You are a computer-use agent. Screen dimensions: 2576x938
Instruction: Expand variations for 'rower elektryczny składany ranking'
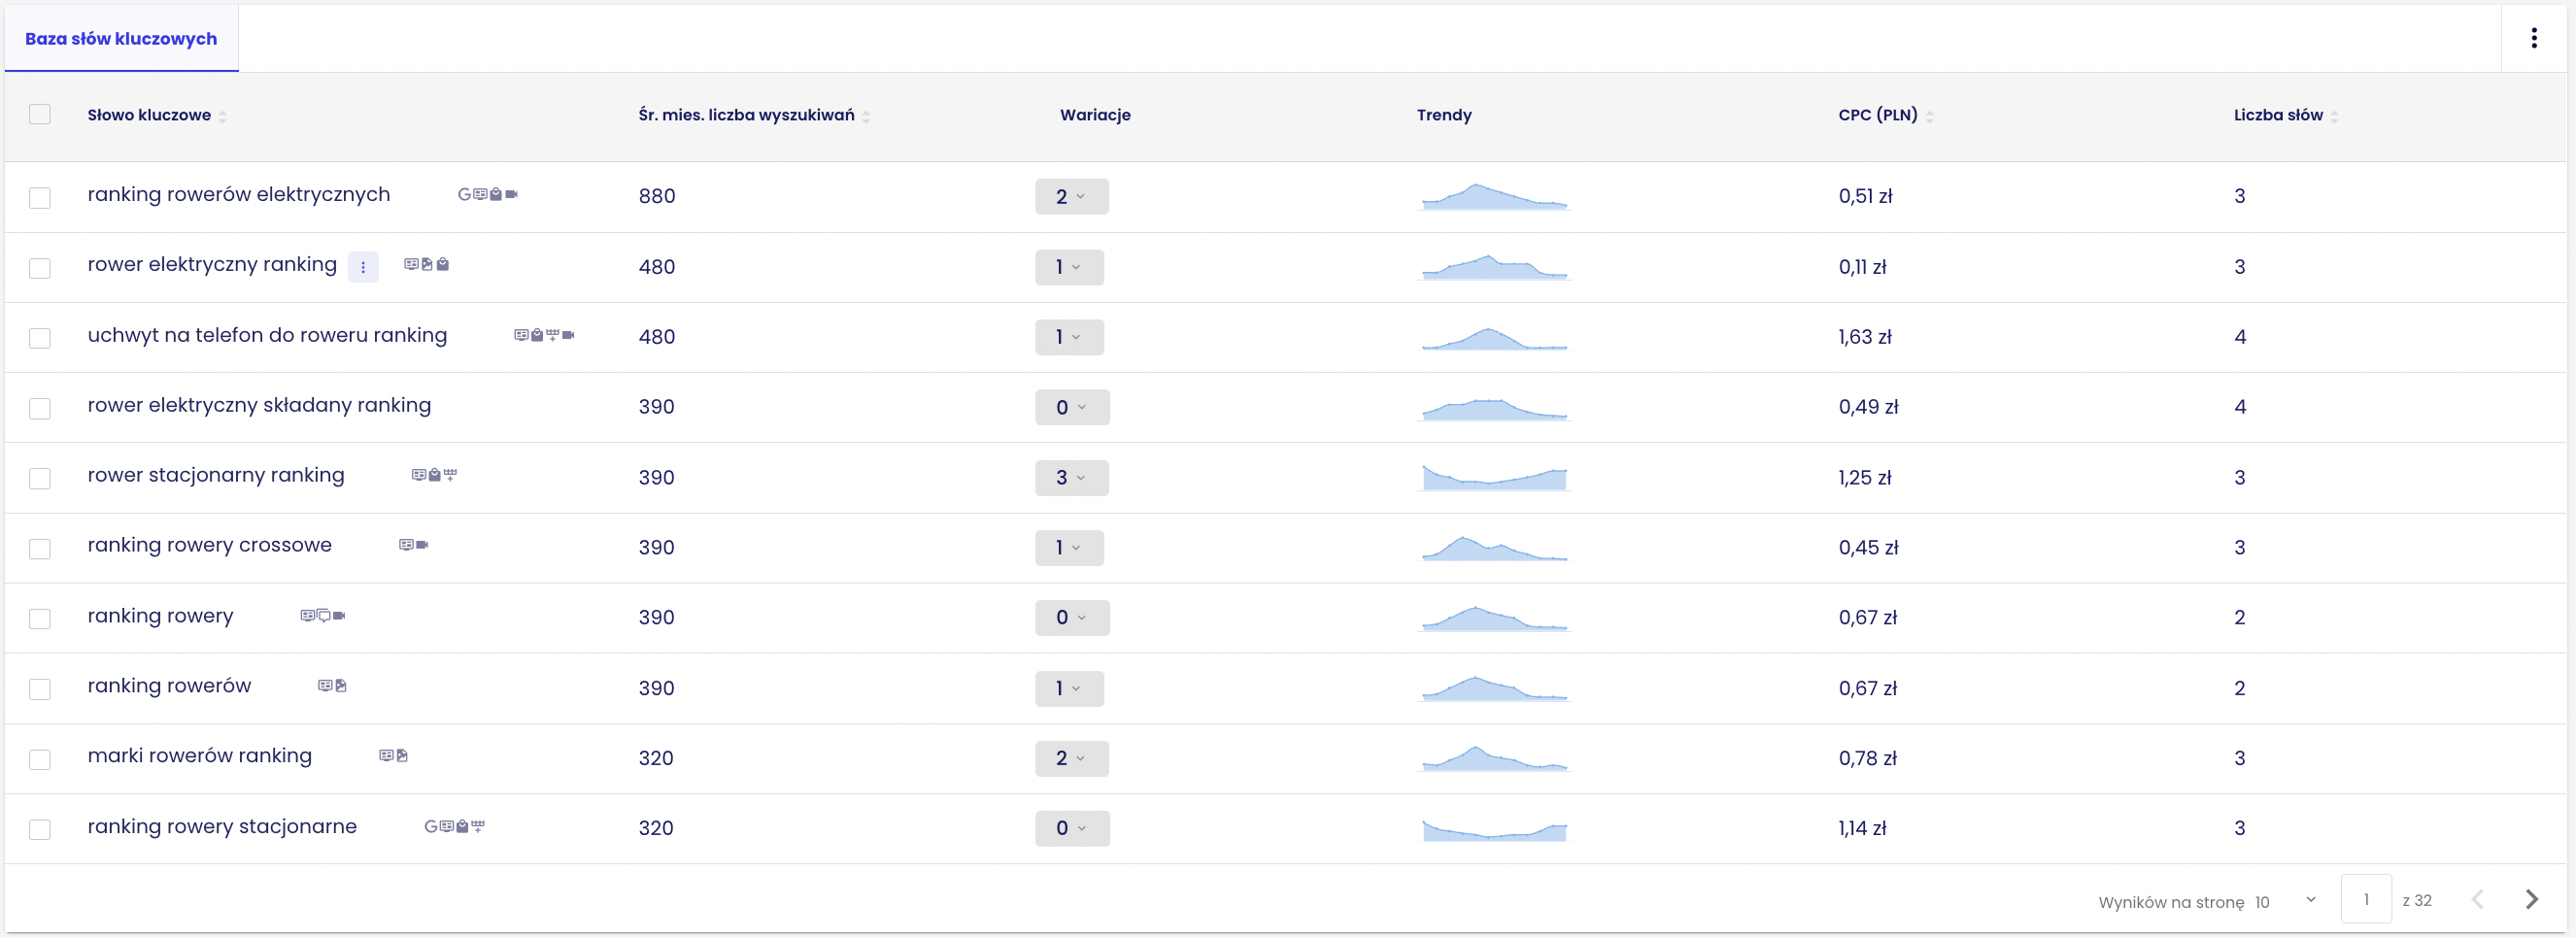(1072, 407)
